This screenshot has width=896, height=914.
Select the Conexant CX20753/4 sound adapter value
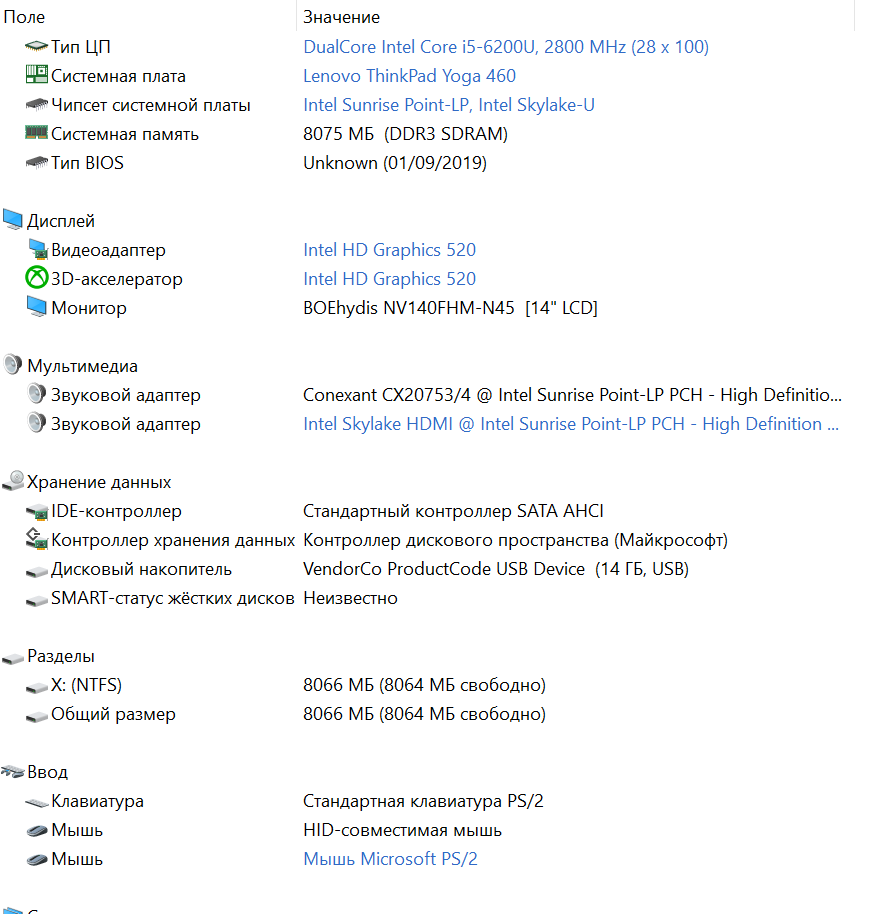[572, 395]
